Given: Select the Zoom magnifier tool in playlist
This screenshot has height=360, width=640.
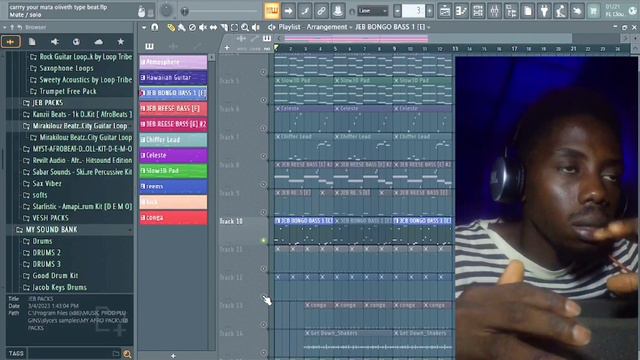Looking at the screenshot, I should tap(245, 27).
